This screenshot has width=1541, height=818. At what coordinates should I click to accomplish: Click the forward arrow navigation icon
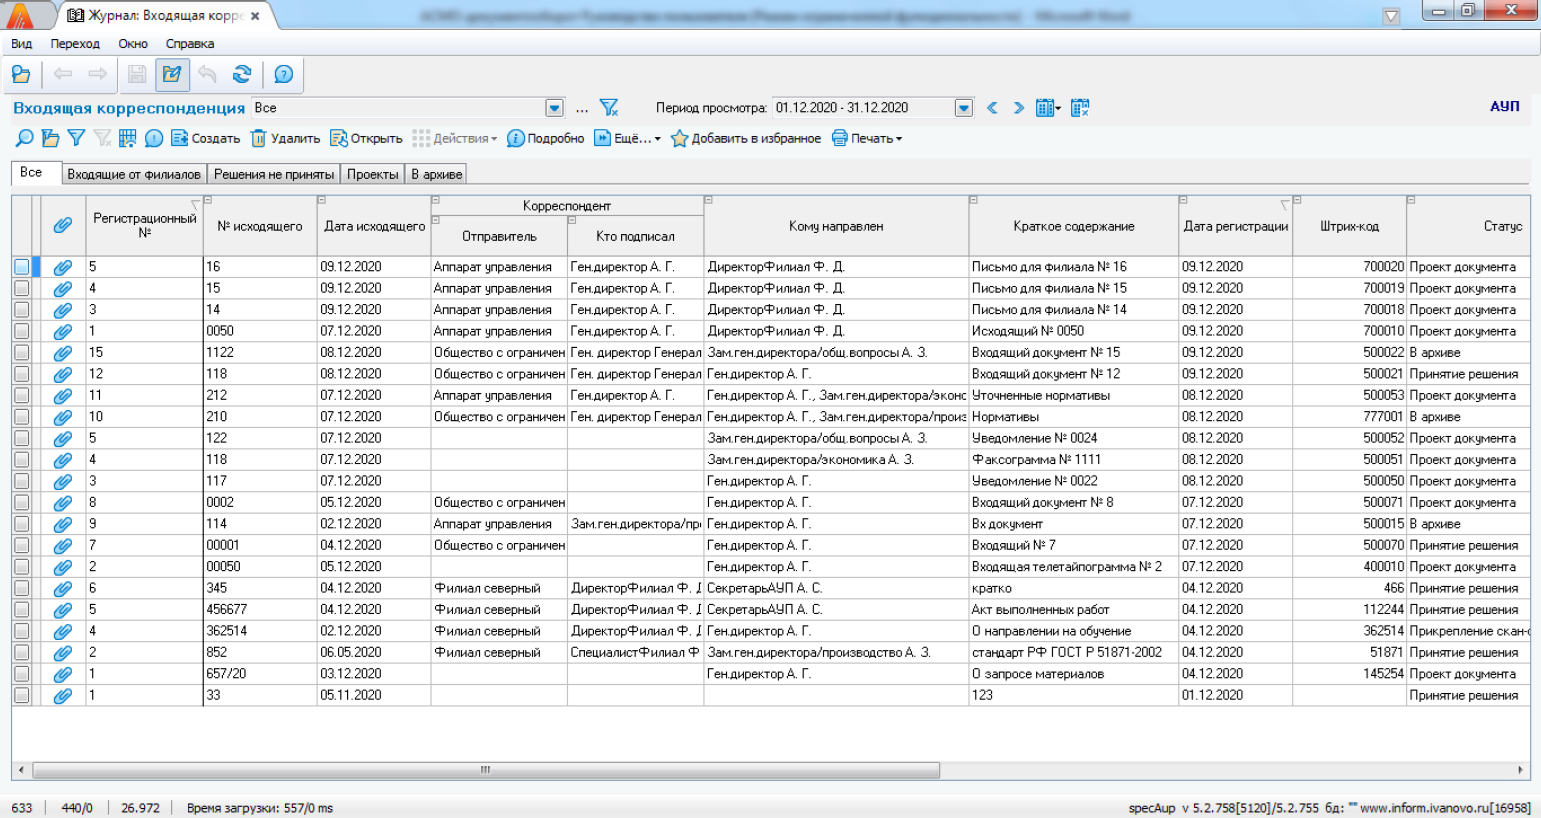click(98, 74)
